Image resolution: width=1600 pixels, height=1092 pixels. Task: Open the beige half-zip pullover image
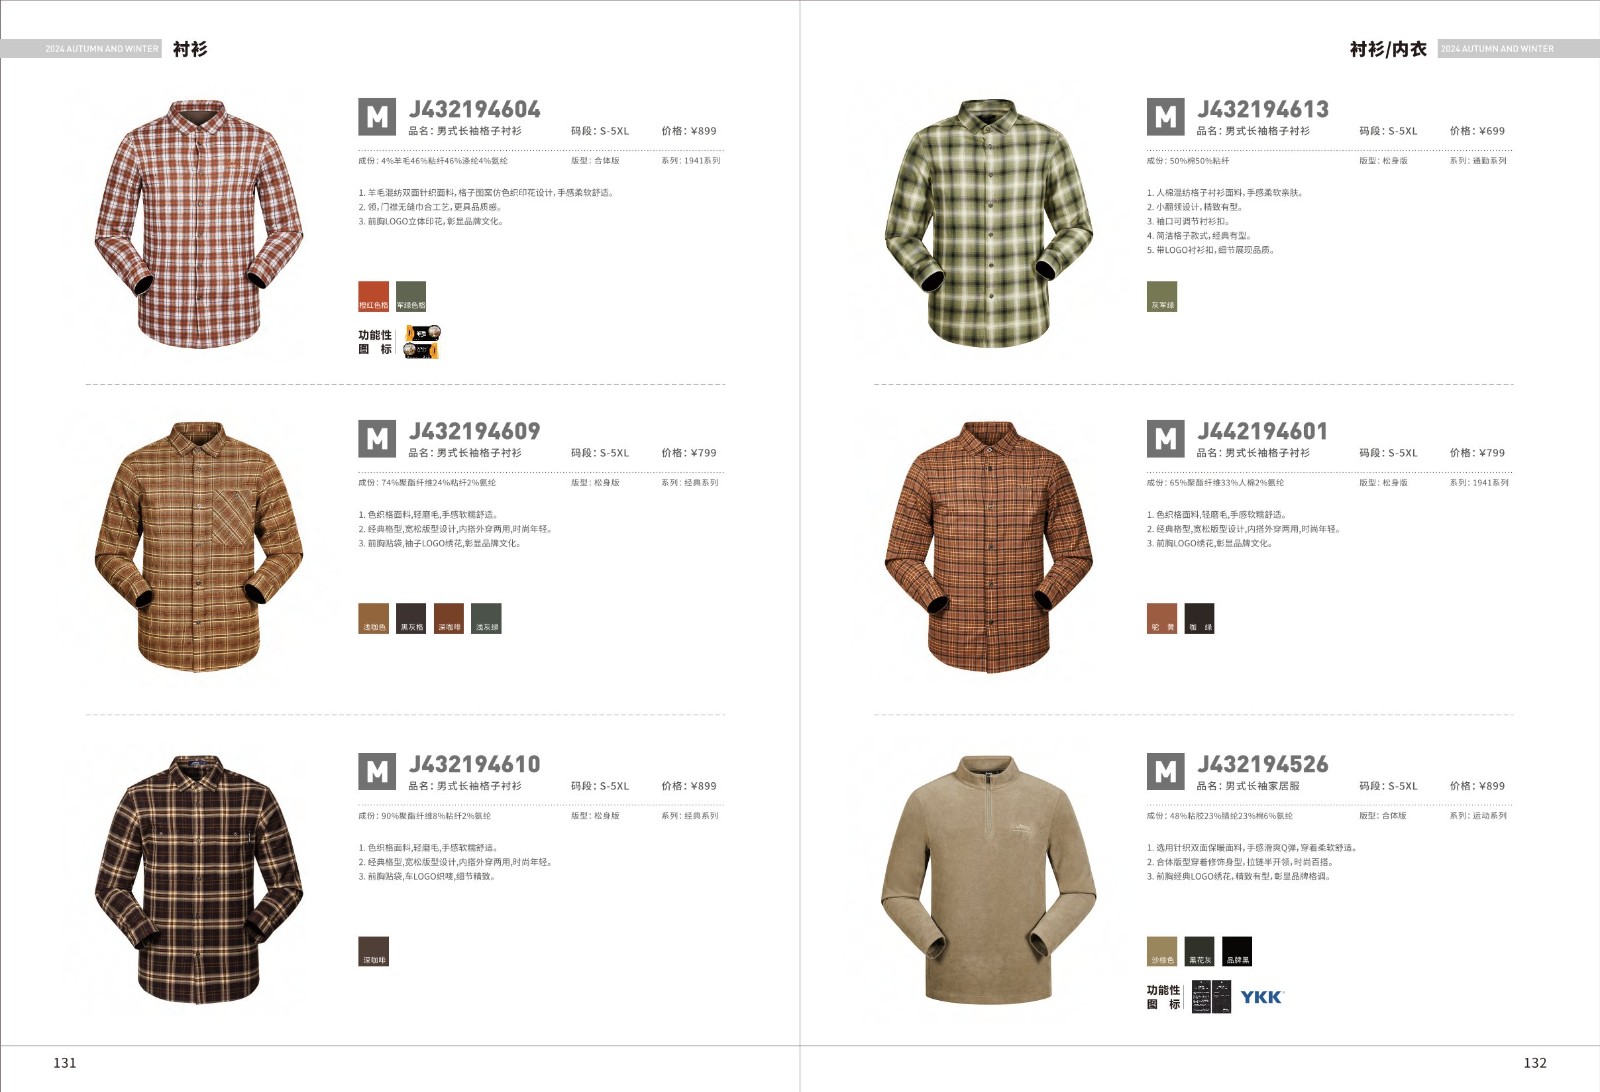coord(988,880)
